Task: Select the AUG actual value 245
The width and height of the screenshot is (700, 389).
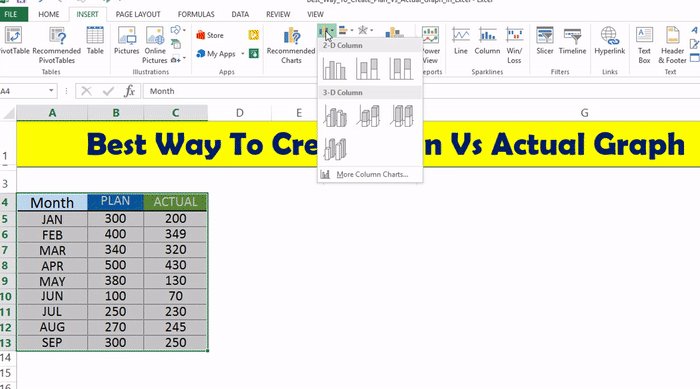Action: pyautogui.click(x=175, y=327)
